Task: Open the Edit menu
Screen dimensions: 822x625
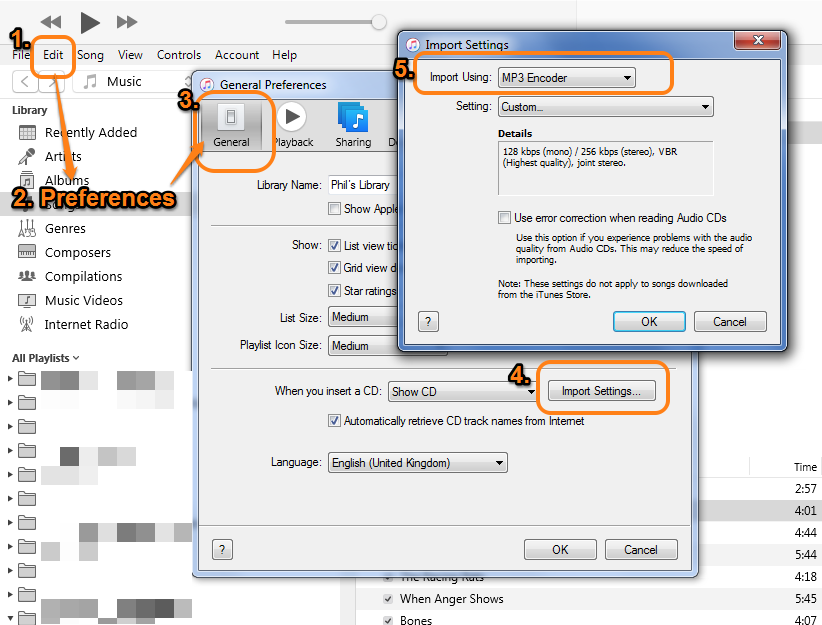Action: tap(53, 55)
